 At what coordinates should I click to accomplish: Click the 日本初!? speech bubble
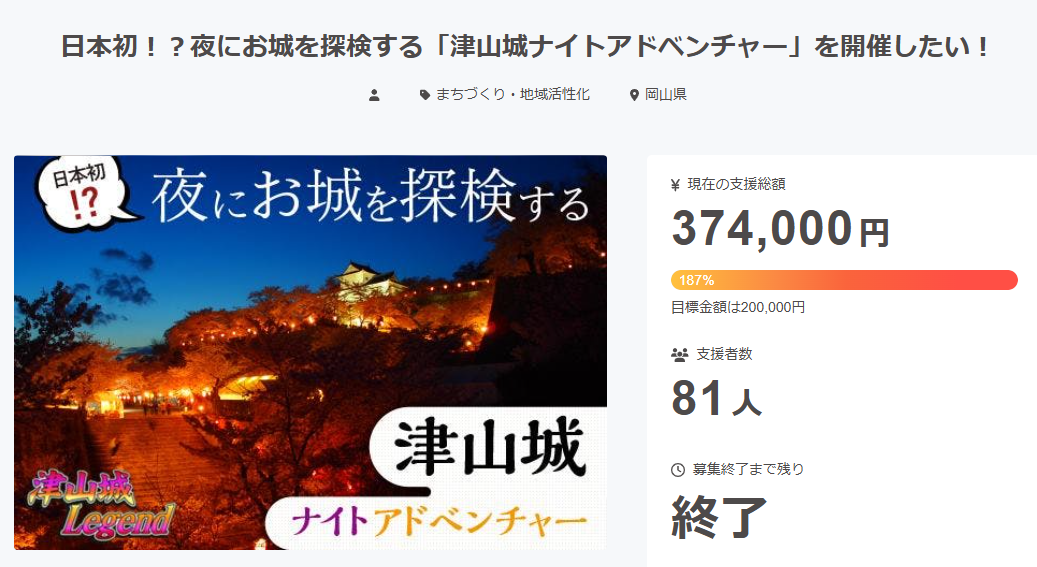83,193
